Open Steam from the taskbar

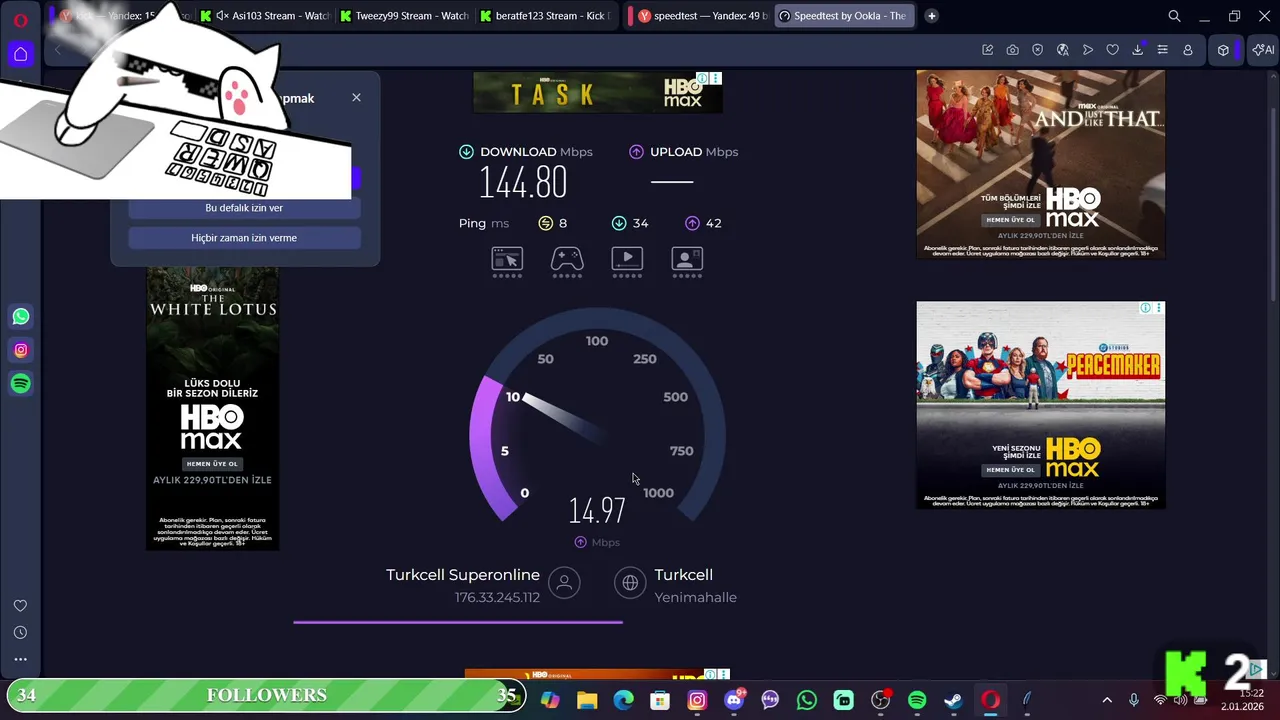[954, 701]
